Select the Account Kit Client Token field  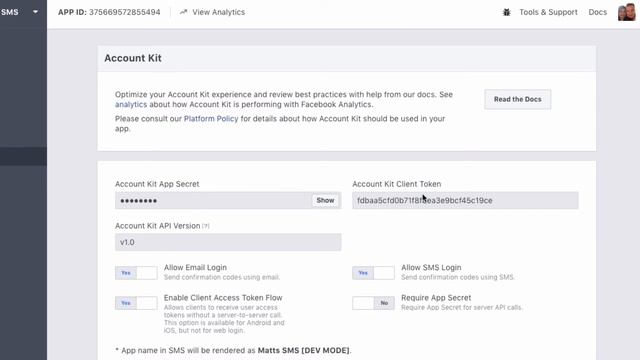[465, 200]
